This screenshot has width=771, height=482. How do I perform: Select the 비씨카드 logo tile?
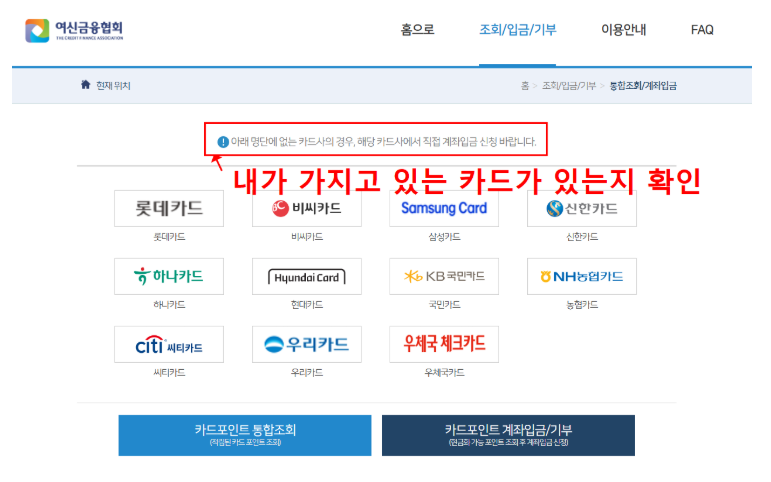point(307,209)
